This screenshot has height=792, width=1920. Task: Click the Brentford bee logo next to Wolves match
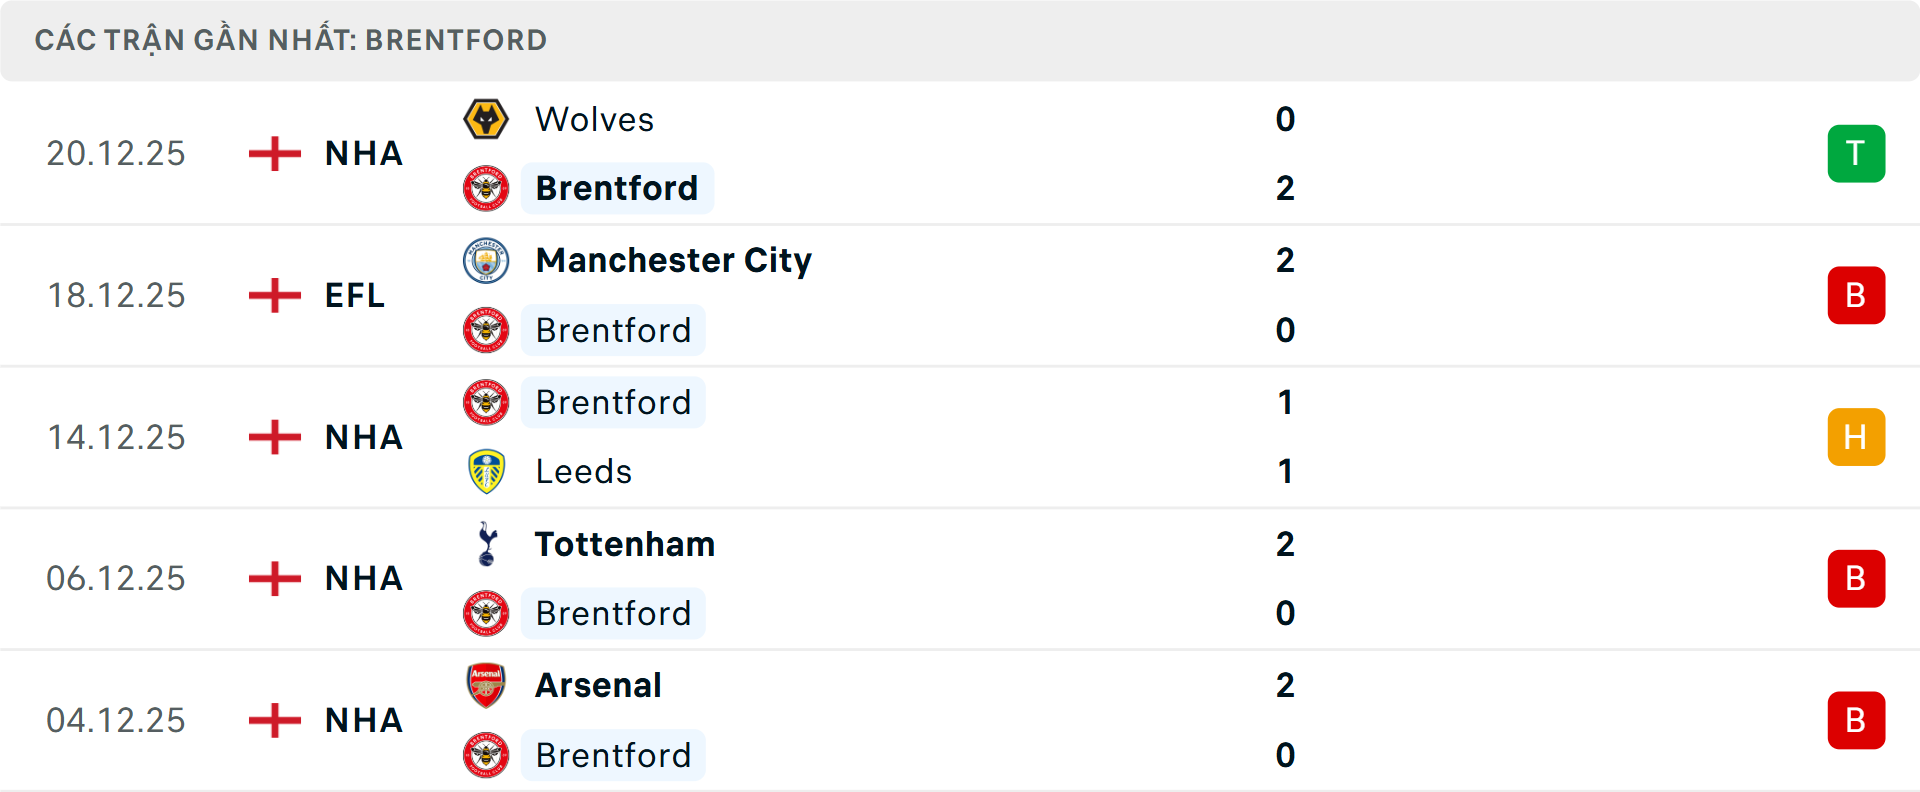pos(486,188)
